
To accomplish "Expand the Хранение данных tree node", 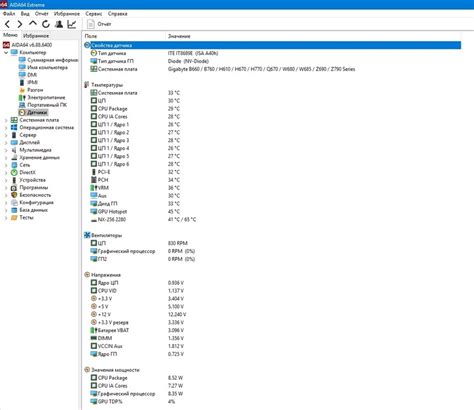I will (x=6, y=158).
